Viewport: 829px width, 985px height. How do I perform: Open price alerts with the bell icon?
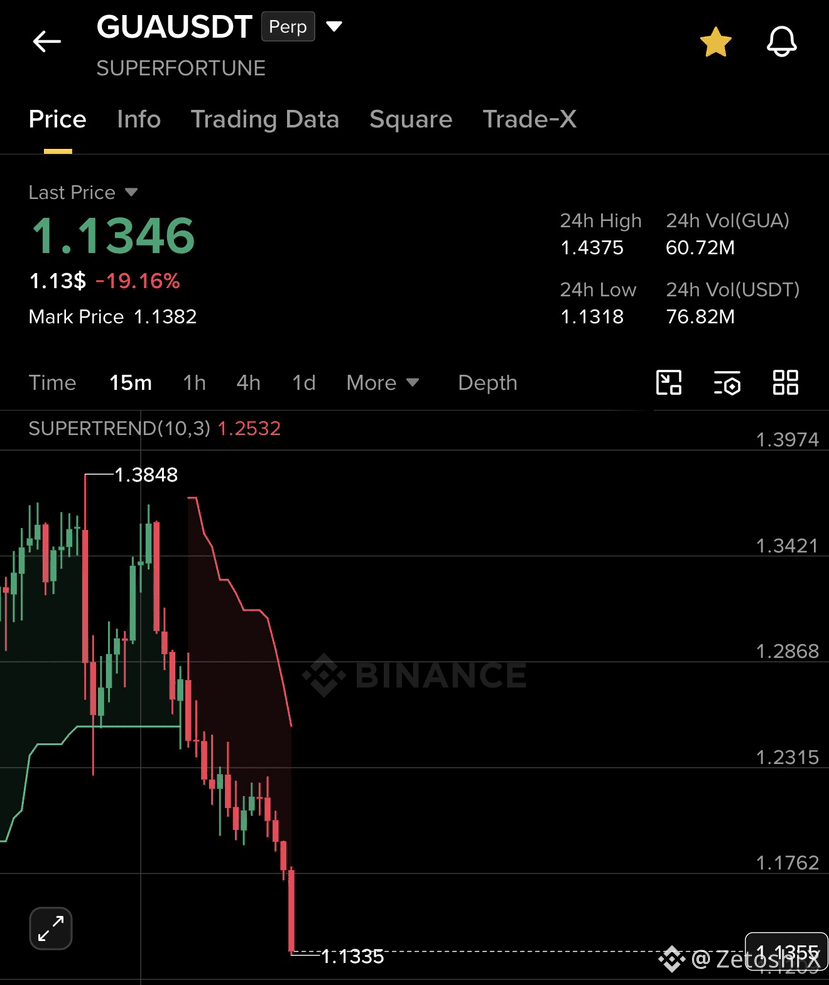coord(781,42)
